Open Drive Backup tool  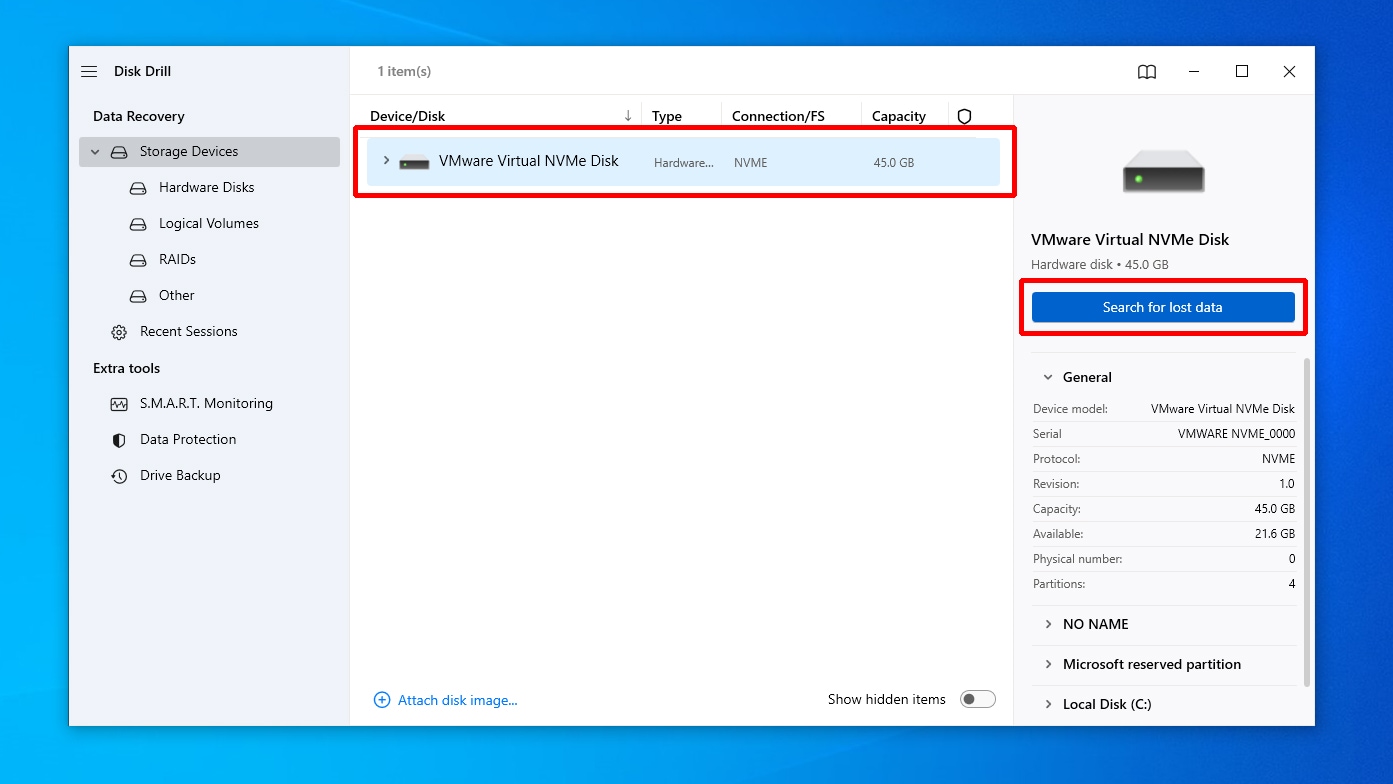(180, 476)
